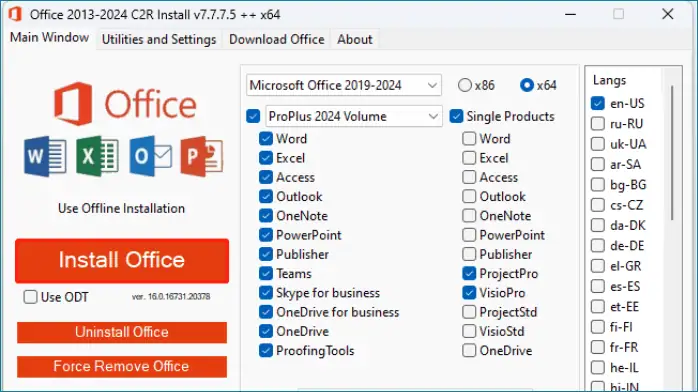Uncheck Access under ProPlus suite
The height and width of the screenshot is (392, 698).
coord(266,177)
